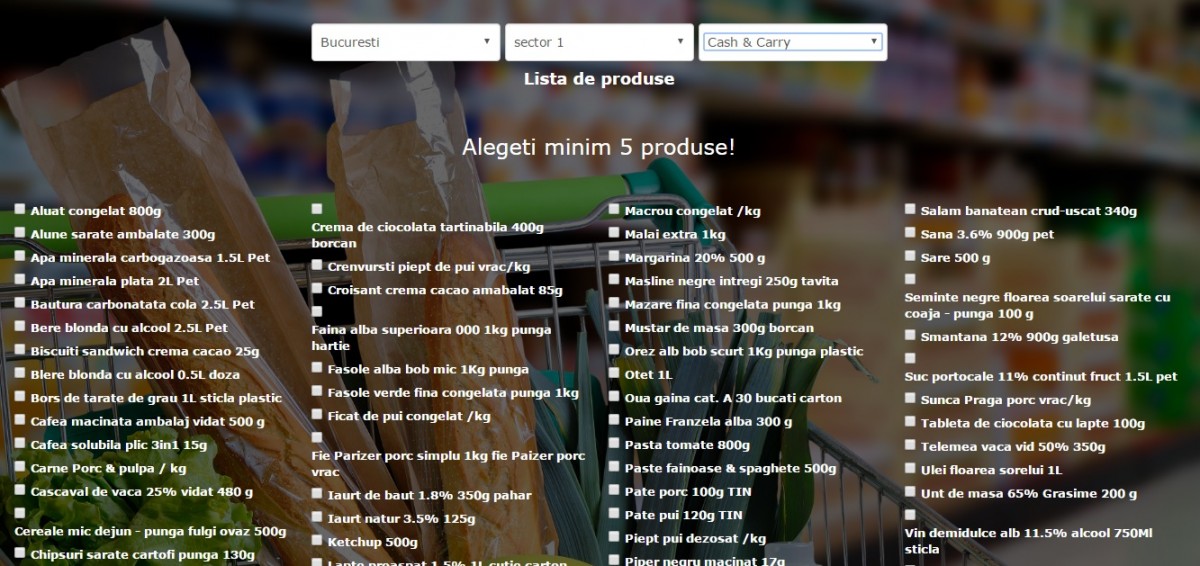This screenshot has height=566, width=1200.
Task: Tick Alune sarate ambalate 300g checkbox
Action: [20, 233]
